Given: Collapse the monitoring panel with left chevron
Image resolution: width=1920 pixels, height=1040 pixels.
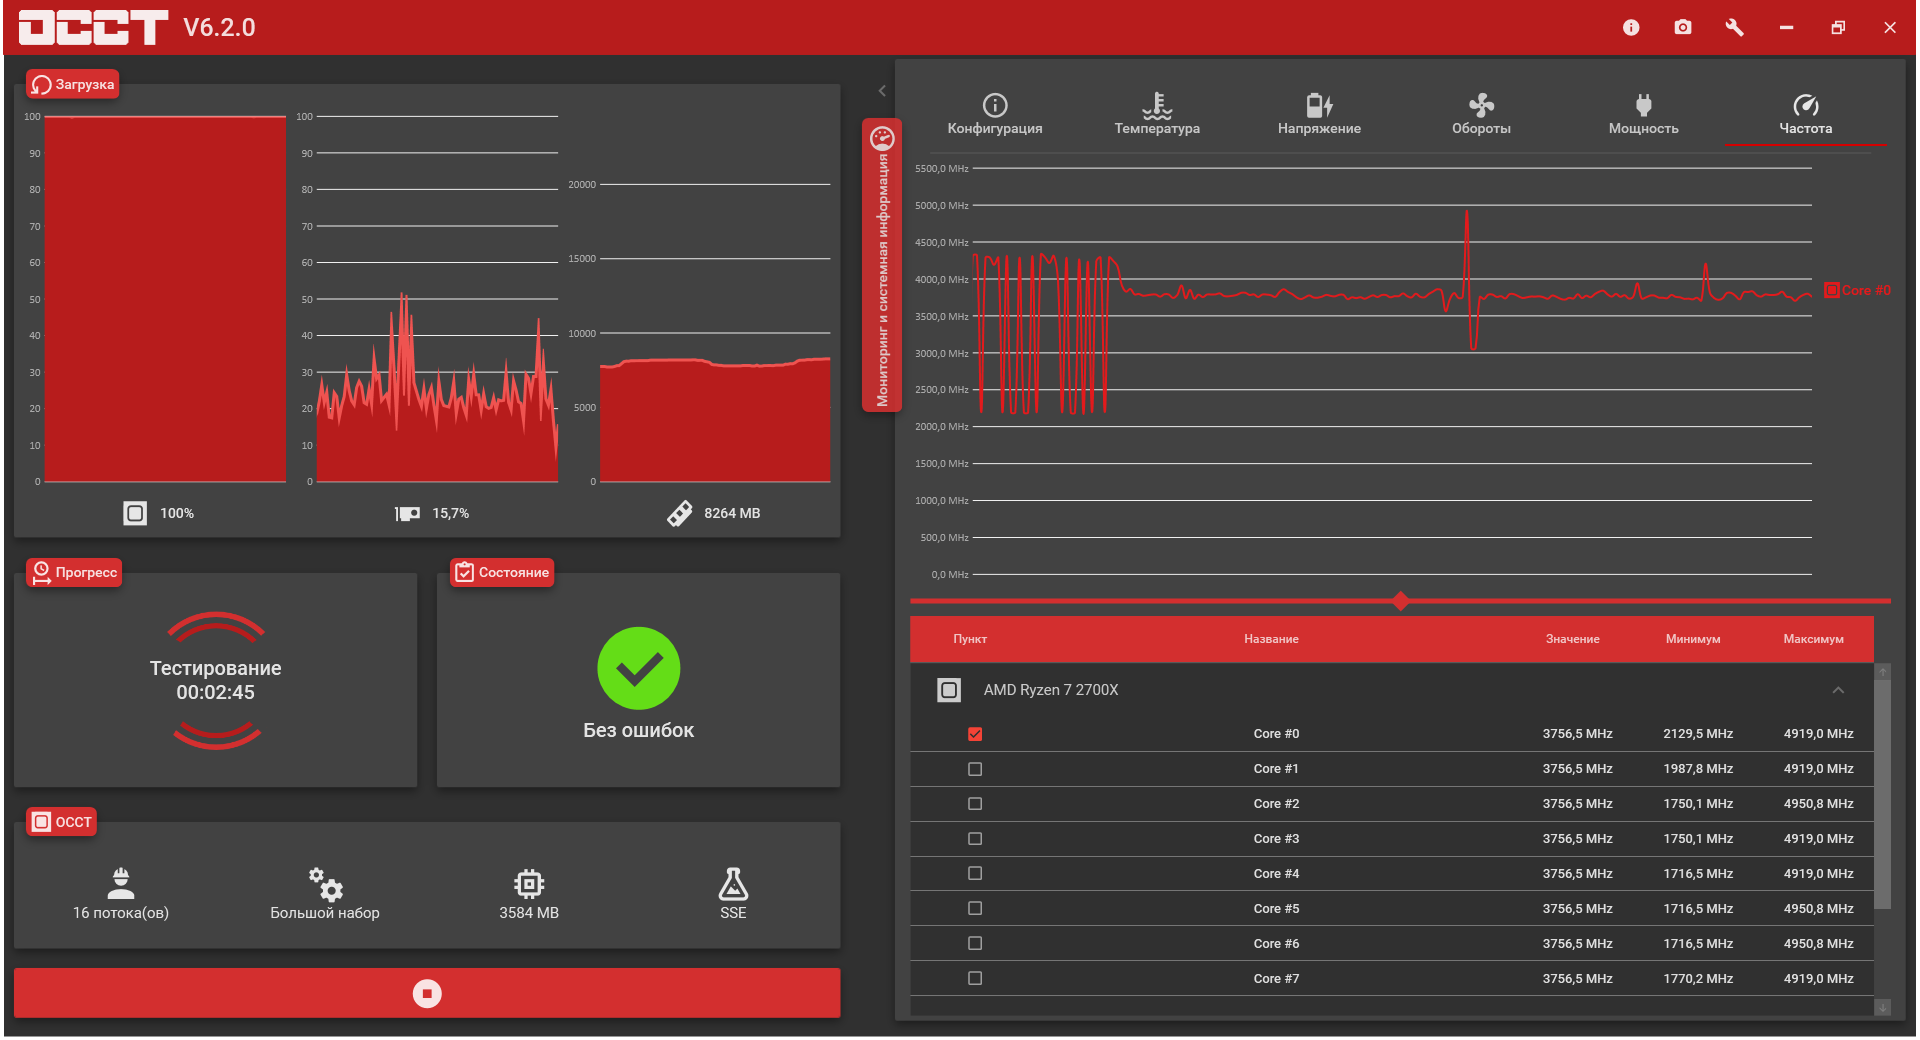Looking at the screenshot, I should click(882, 91).
